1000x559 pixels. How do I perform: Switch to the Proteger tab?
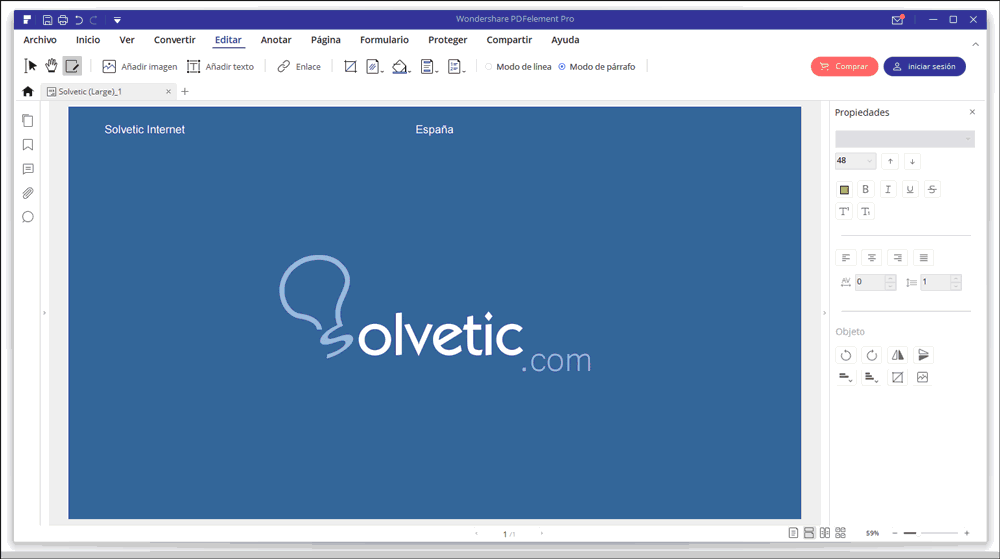[x=447, y=40]
